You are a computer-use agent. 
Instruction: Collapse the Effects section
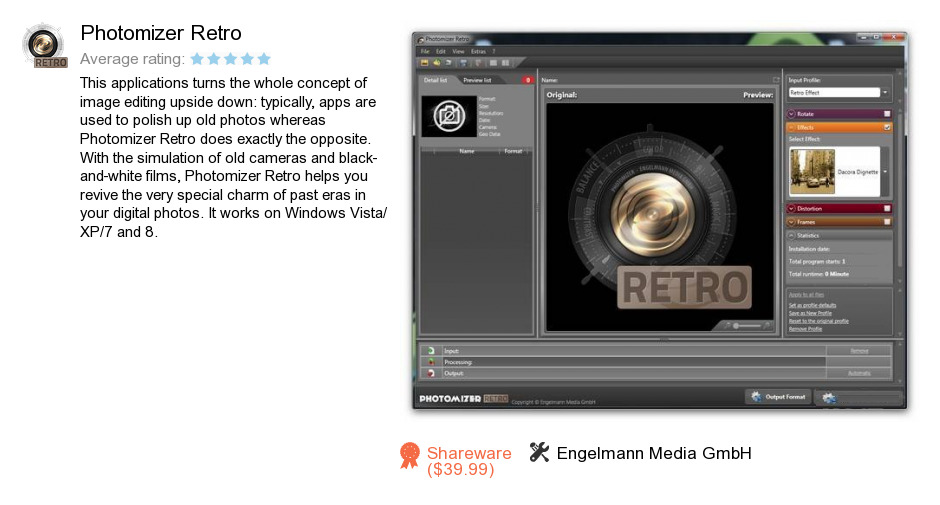791,127
